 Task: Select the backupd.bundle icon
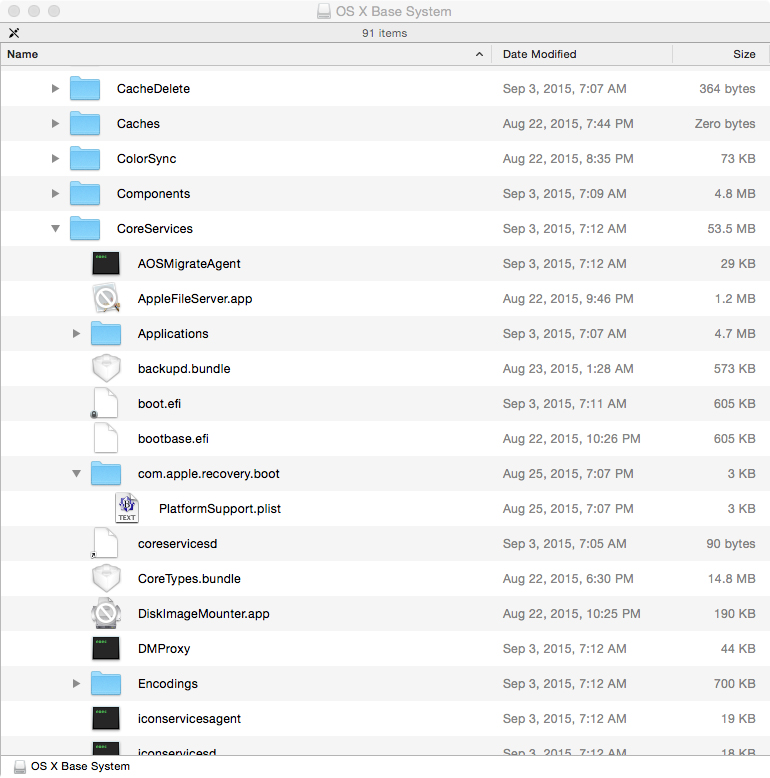click(x=106, y=369)
